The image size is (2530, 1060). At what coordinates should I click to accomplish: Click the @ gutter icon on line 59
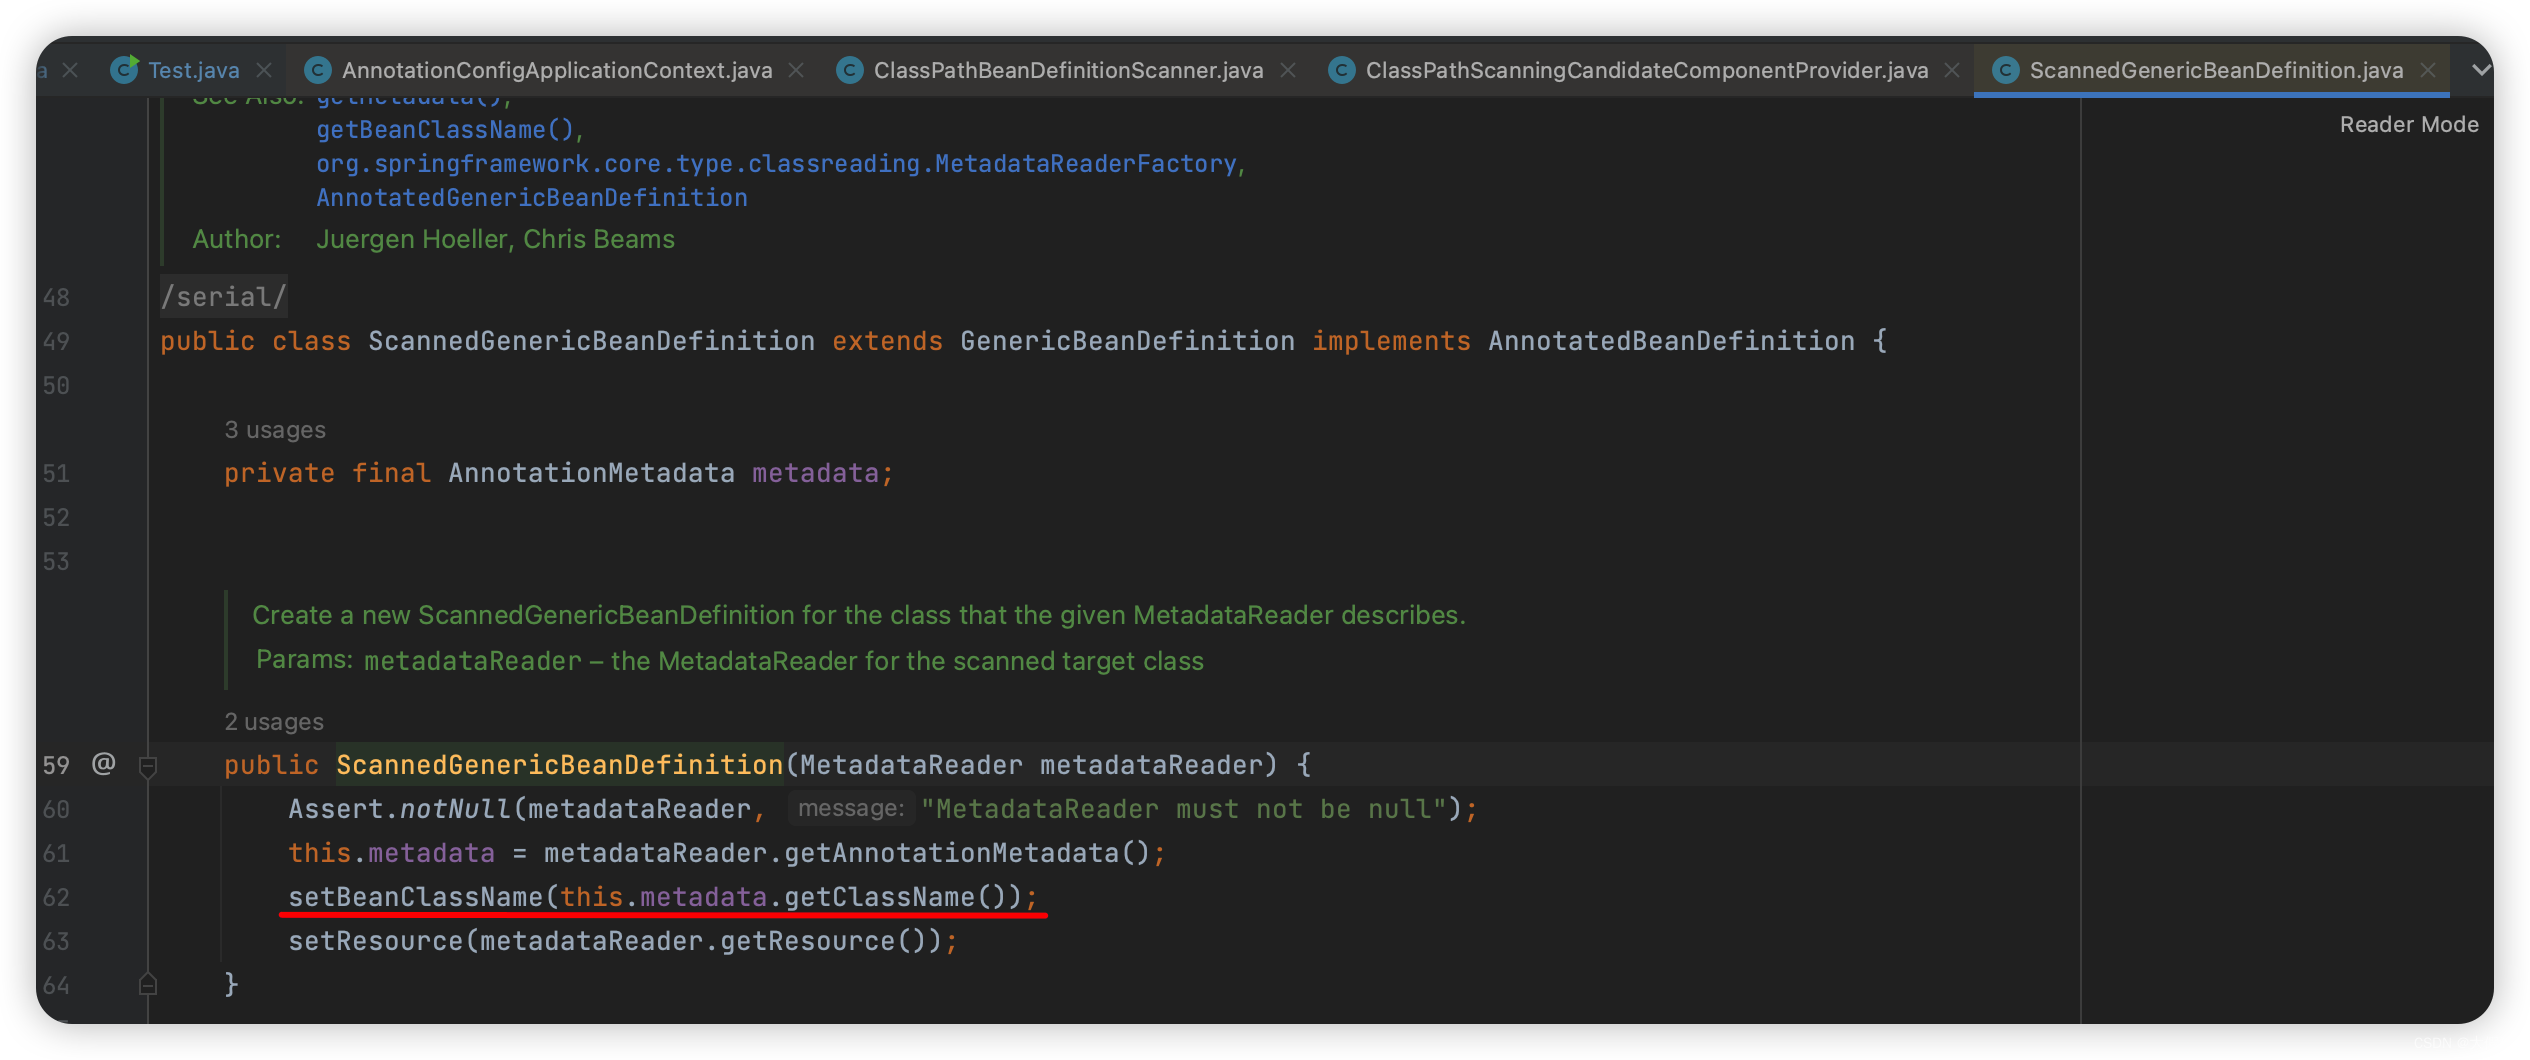click(x=103, y=764)
